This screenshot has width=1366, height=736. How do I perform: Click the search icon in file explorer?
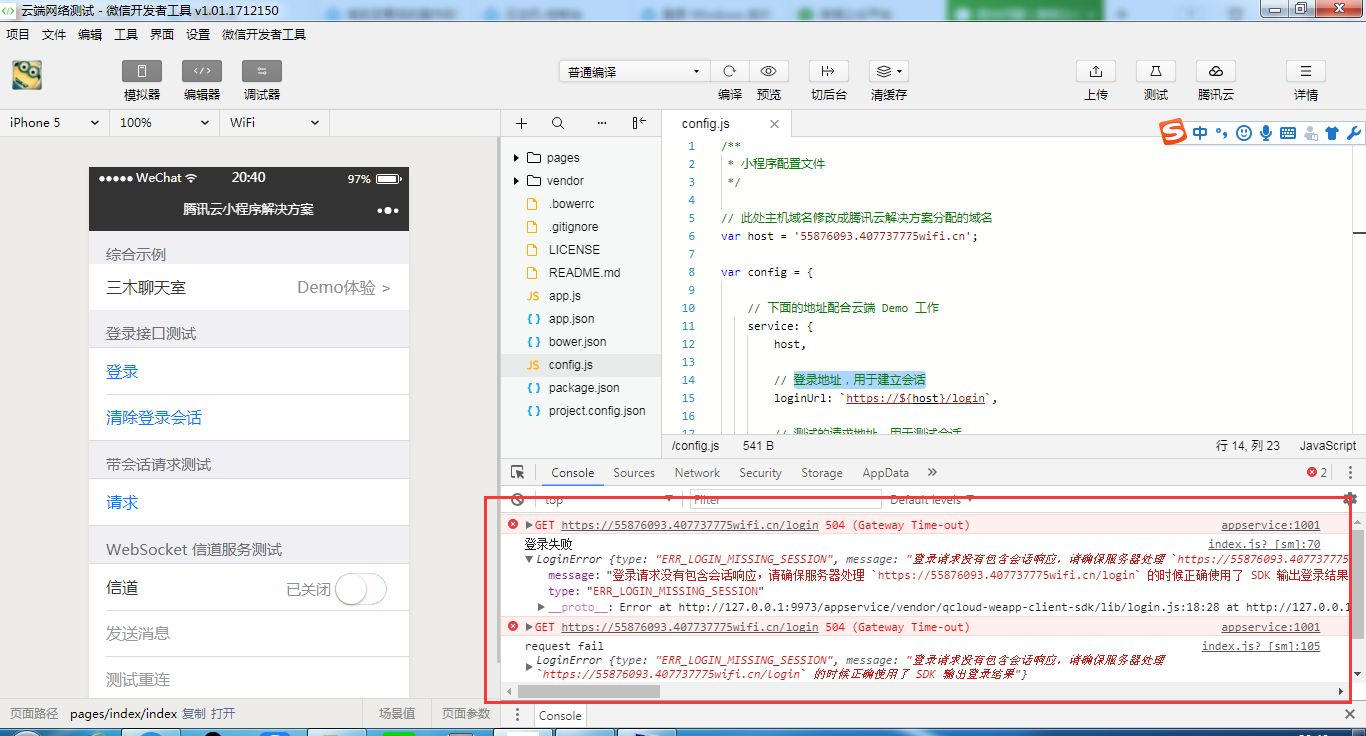558,123
